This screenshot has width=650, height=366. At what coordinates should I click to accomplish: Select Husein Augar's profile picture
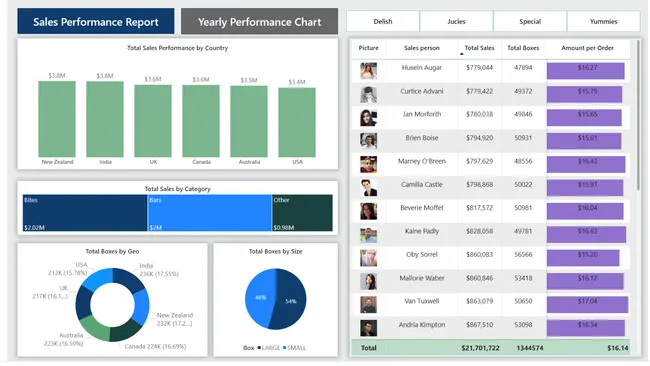point(369,71)
